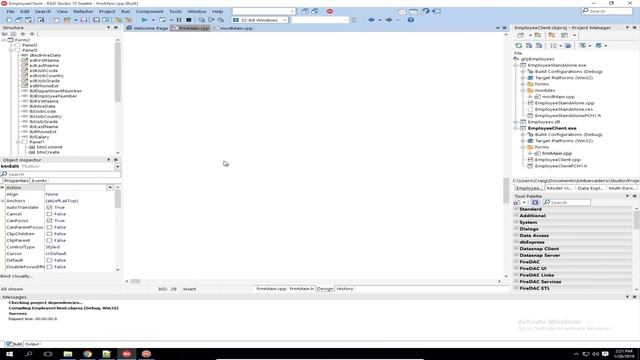640x360 pixels.
Task: Switch to the Welcome Page tab
Action: 147,28
